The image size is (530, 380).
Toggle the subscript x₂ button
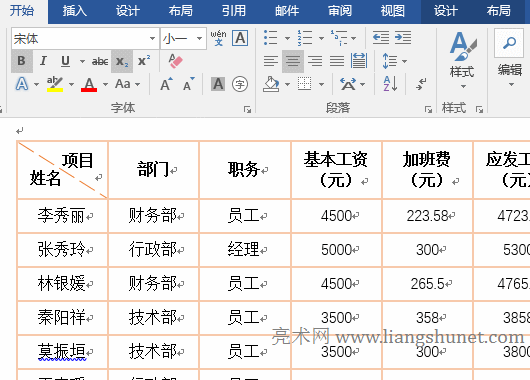click(x=122, y=61)
